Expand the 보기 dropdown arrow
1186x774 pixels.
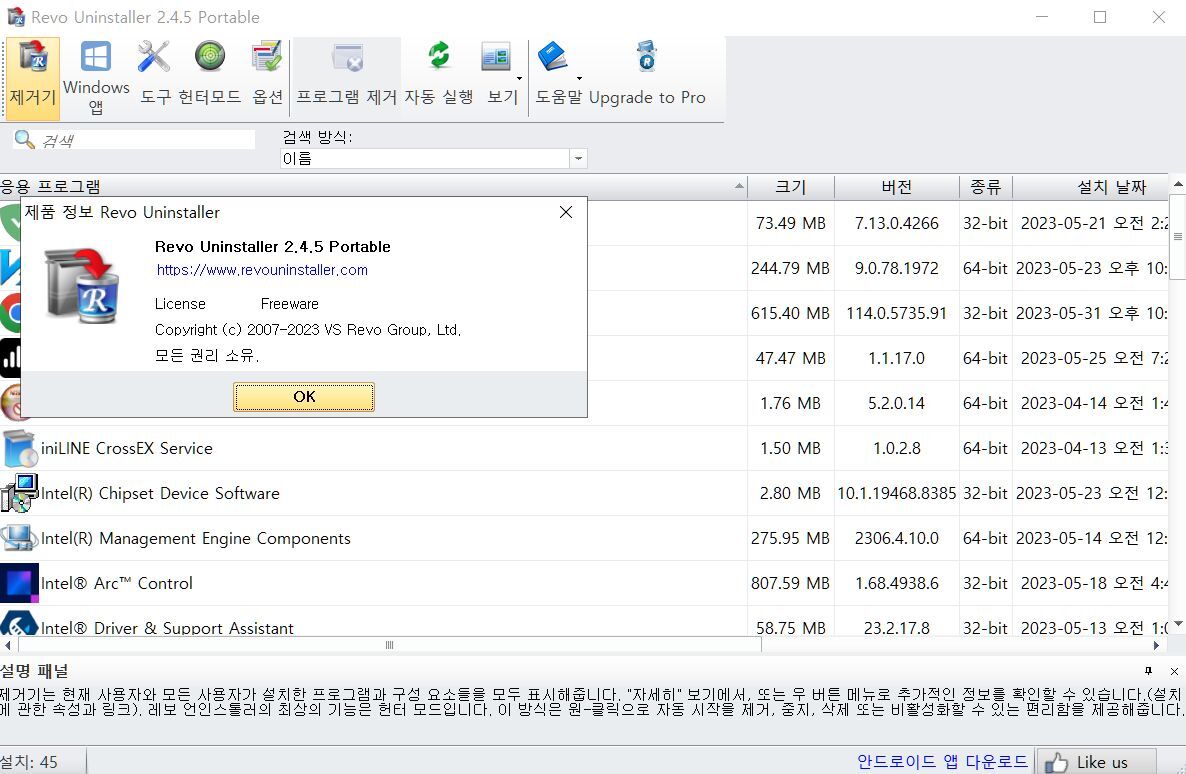519,79
